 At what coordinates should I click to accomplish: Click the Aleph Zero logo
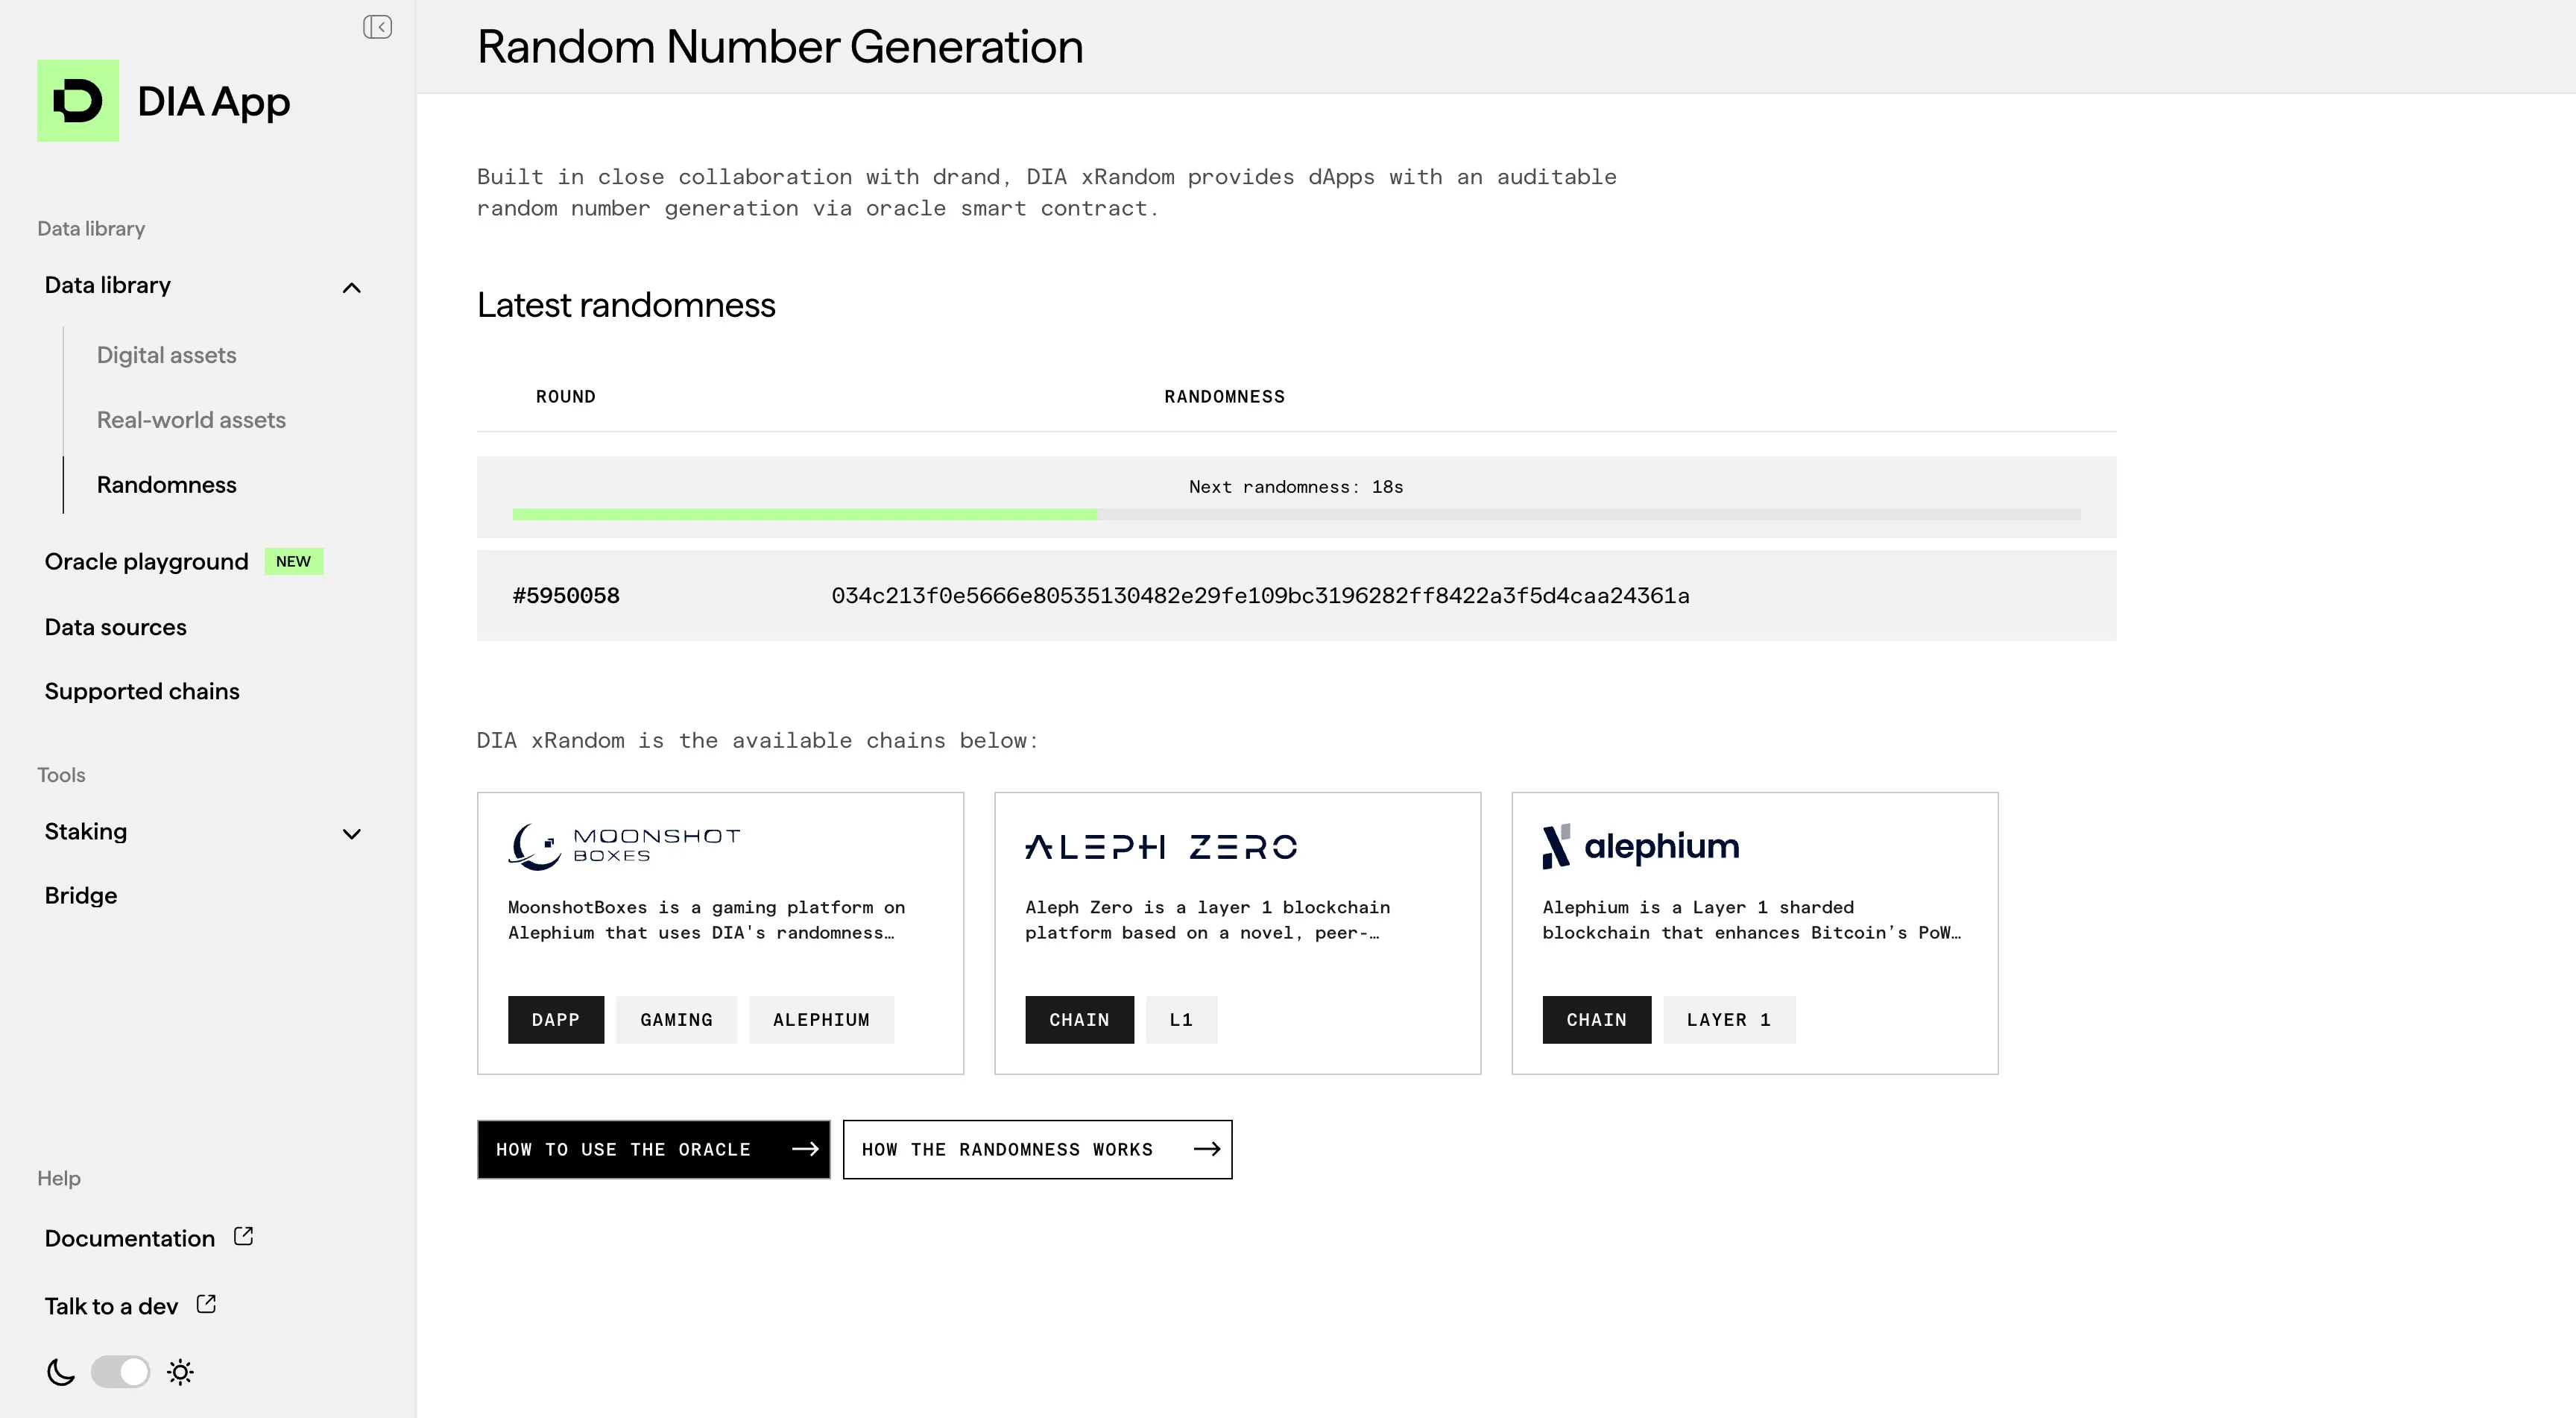point(1160,847)
